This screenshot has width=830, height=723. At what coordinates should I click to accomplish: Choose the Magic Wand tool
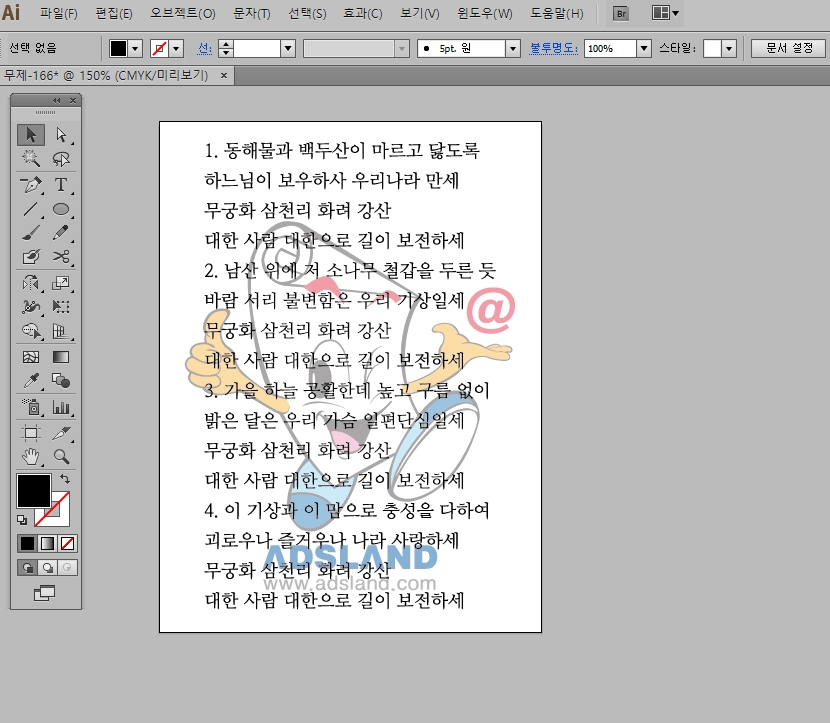(x=31, y=158)
